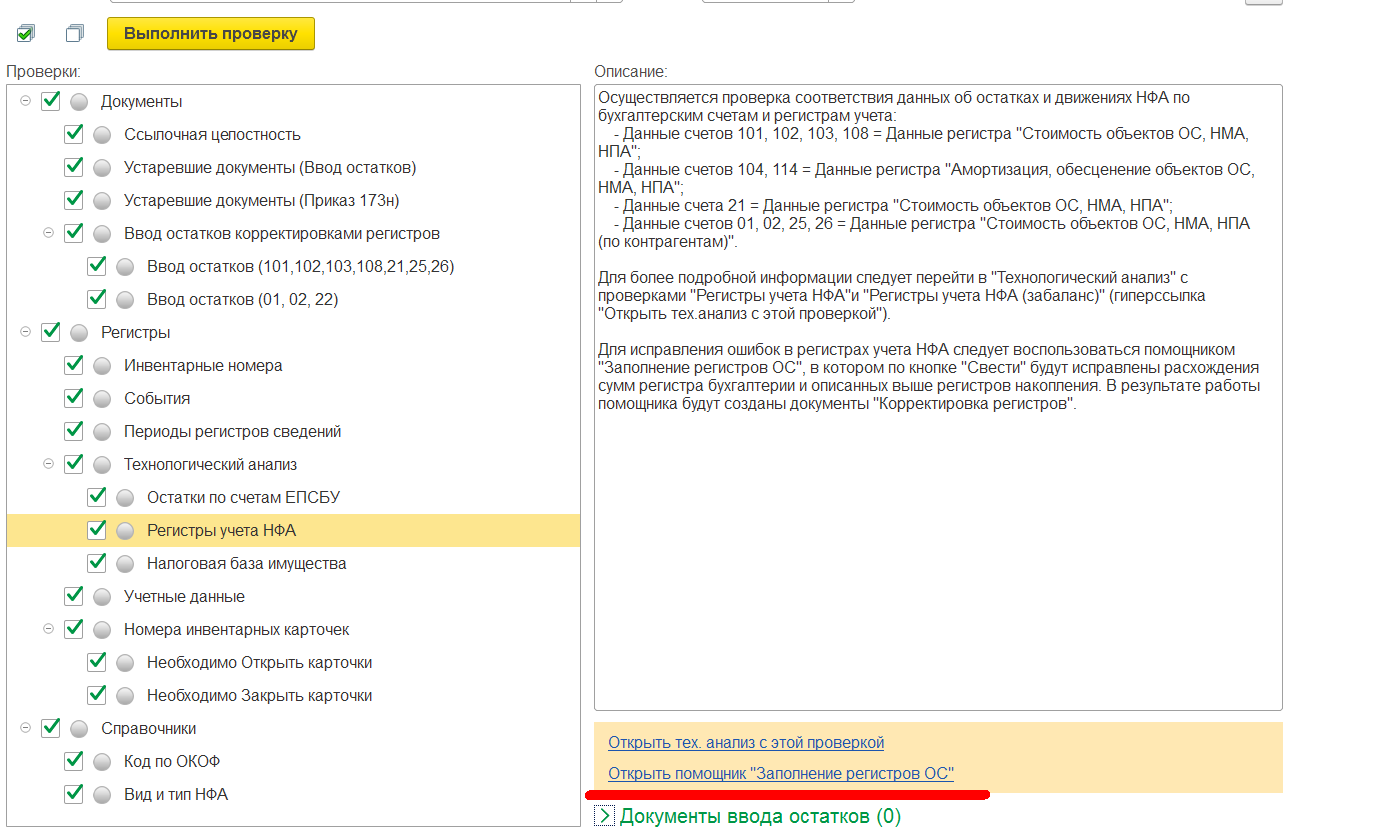Image resolution: width=1393 pixels, height=833 pixels.
Task: Collapse the Ввод остатков корректировками регистров node
Action: click(48, 233)
